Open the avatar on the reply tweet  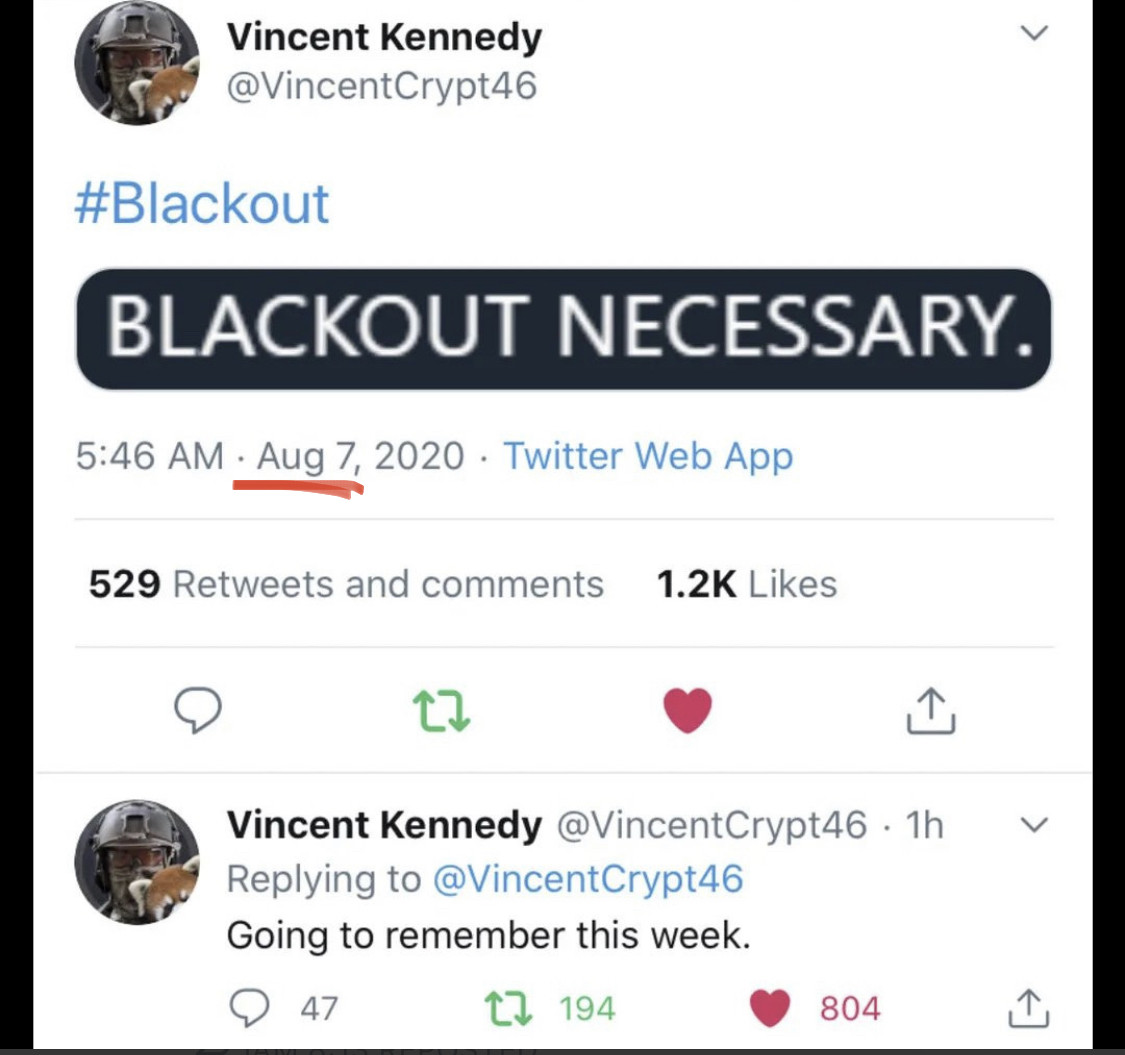pyautogui.click(x=138, y=862)
